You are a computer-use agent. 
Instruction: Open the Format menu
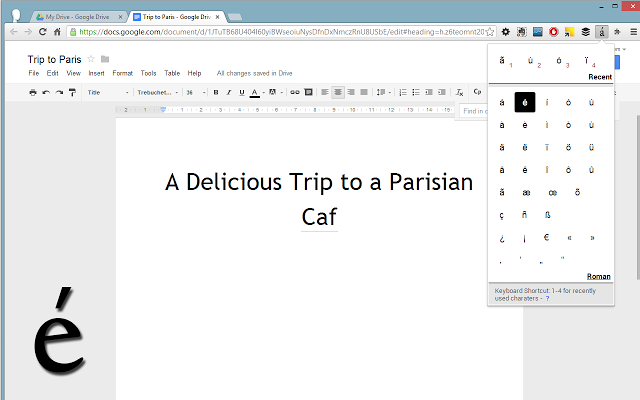pyautogui.click(x=122, y=73)
